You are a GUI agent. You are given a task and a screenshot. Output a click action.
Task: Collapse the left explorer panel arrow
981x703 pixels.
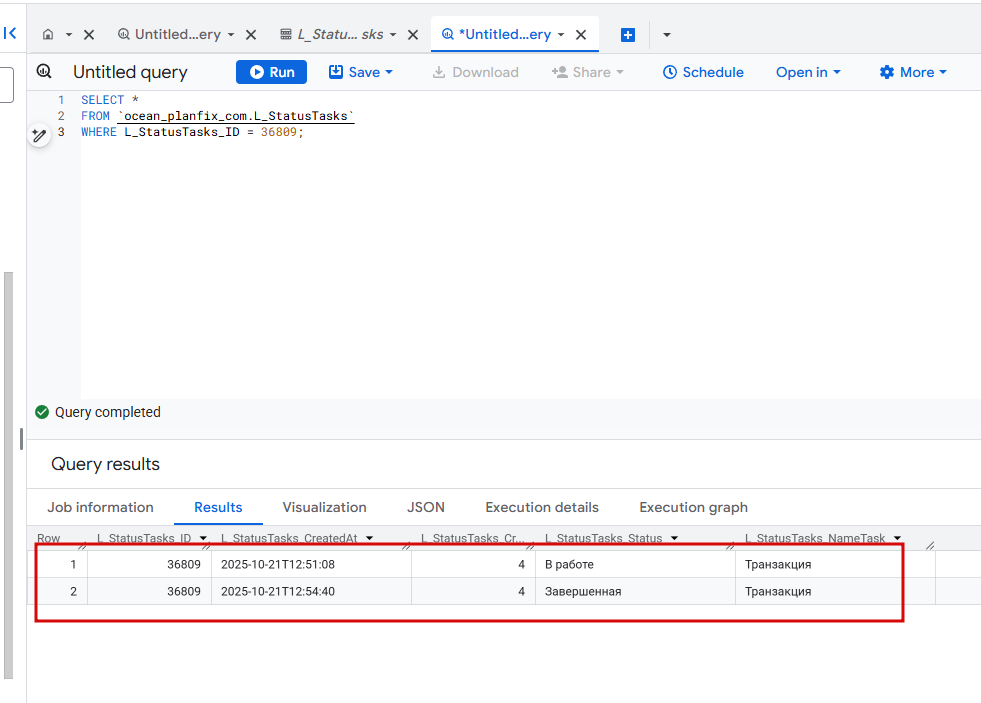pyautogui.click(x=10, y=33)
